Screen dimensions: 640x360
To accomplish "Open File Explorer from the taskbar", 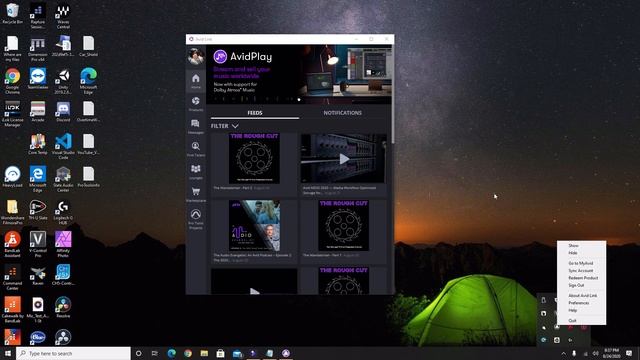I will 204,353.
